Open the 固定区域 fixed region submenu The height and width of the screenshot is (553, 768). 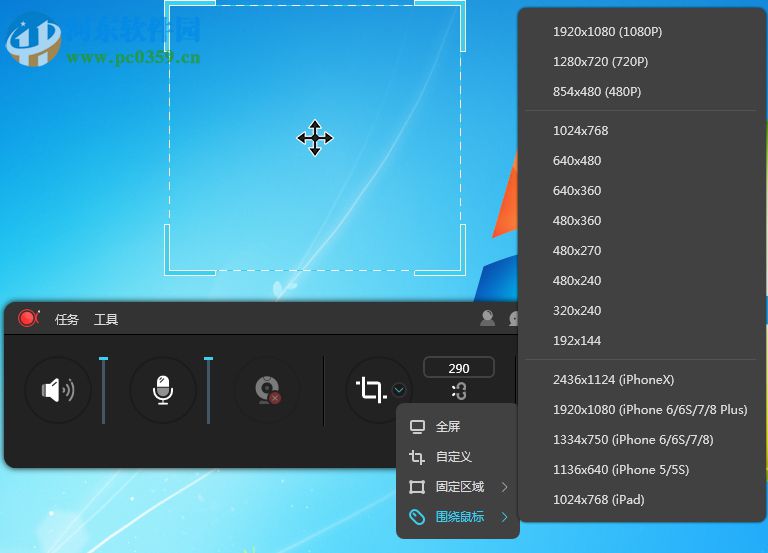click(457, 487)
